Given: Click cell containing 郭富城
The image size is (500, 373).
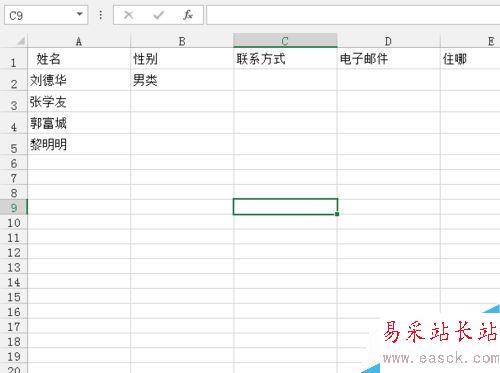Looking at the screenshot, I should click(x=79, y=123).
